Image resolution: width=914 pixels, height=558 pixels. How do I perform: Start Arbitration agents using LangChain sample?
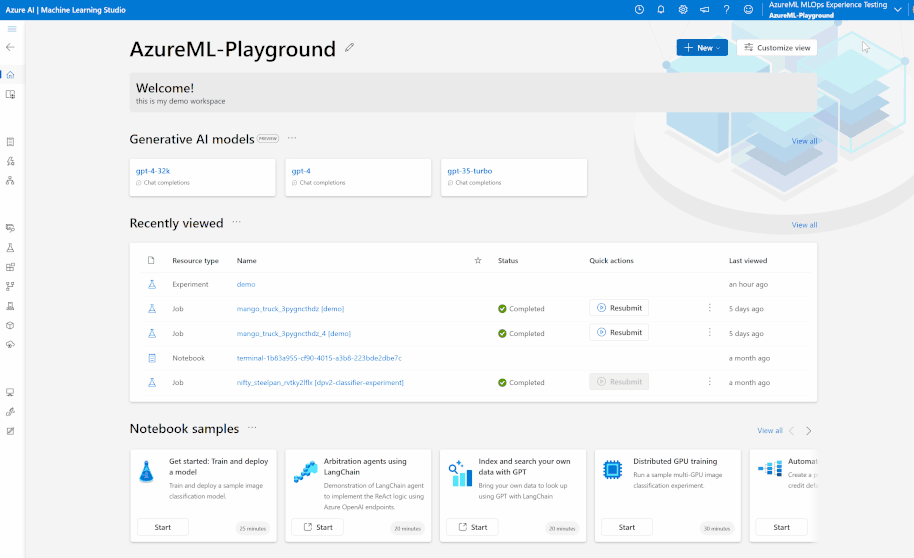point(318,527)
